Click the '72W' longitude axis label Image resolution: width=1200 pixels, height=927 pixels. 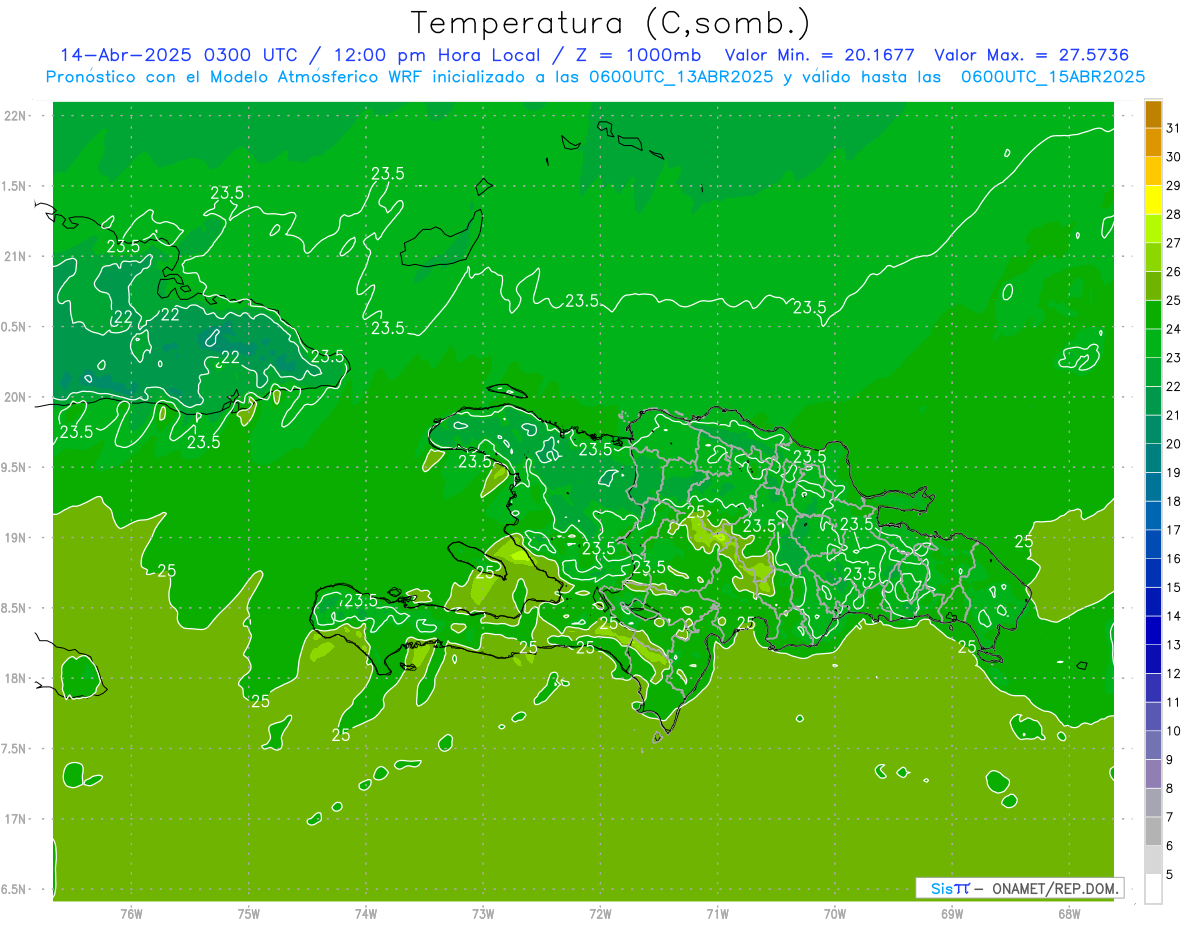601,914
